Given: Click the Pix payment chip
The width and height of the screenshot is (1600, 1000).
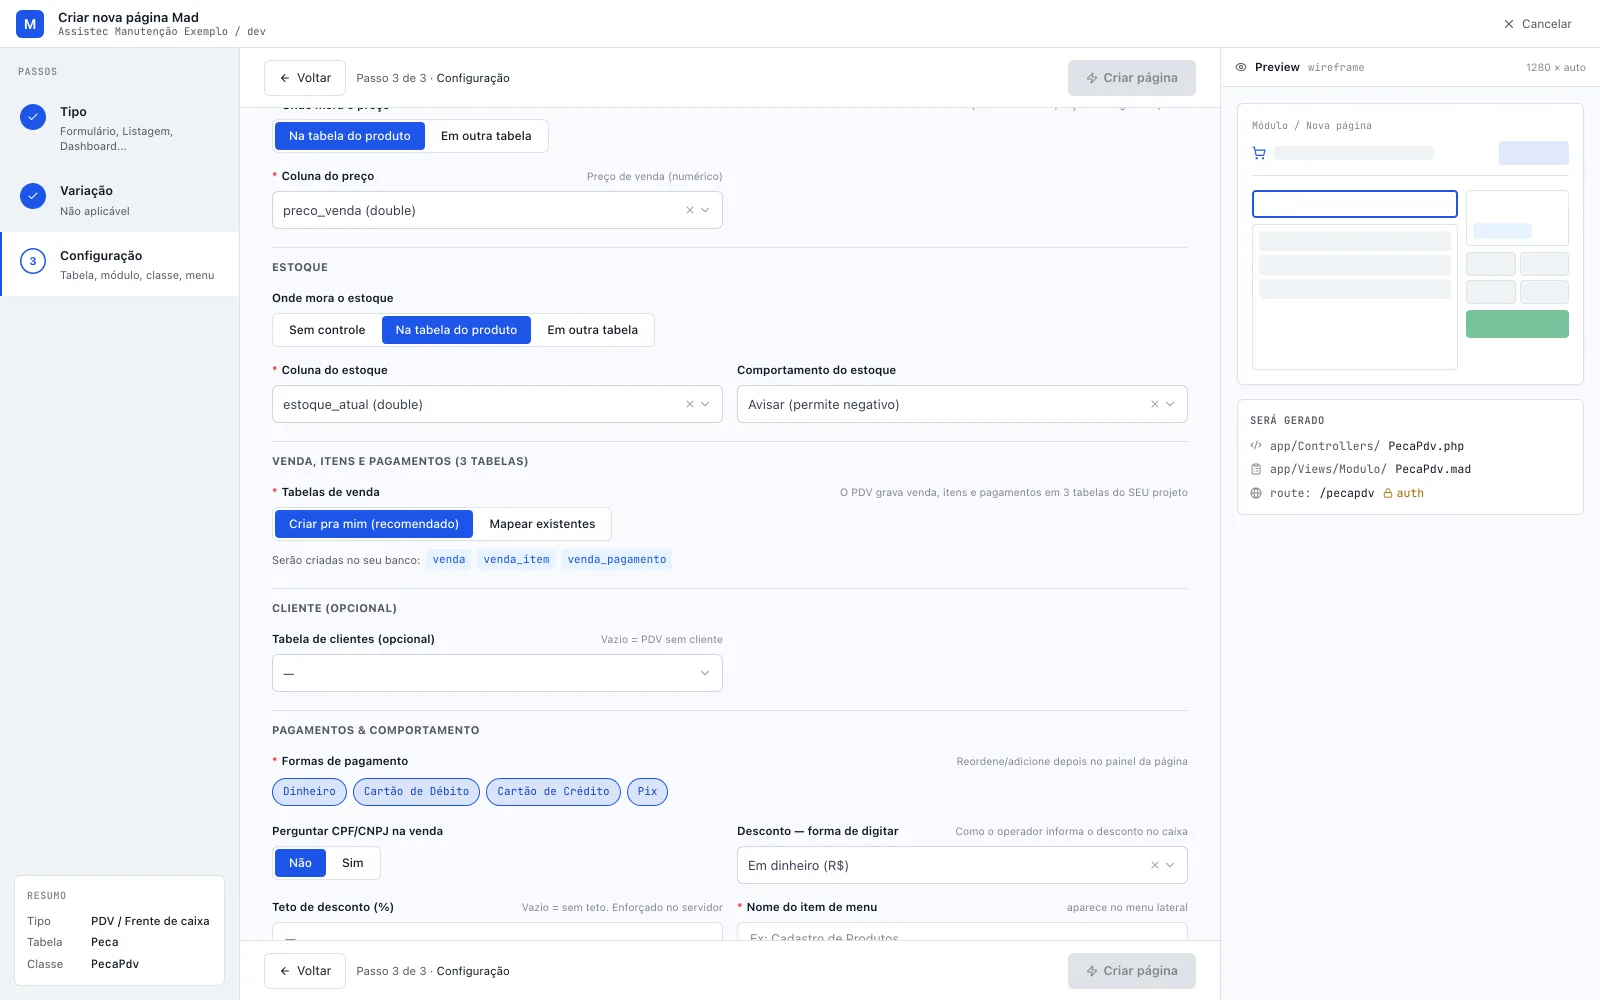Looking at the screenshot, I should tap(647, 792).
